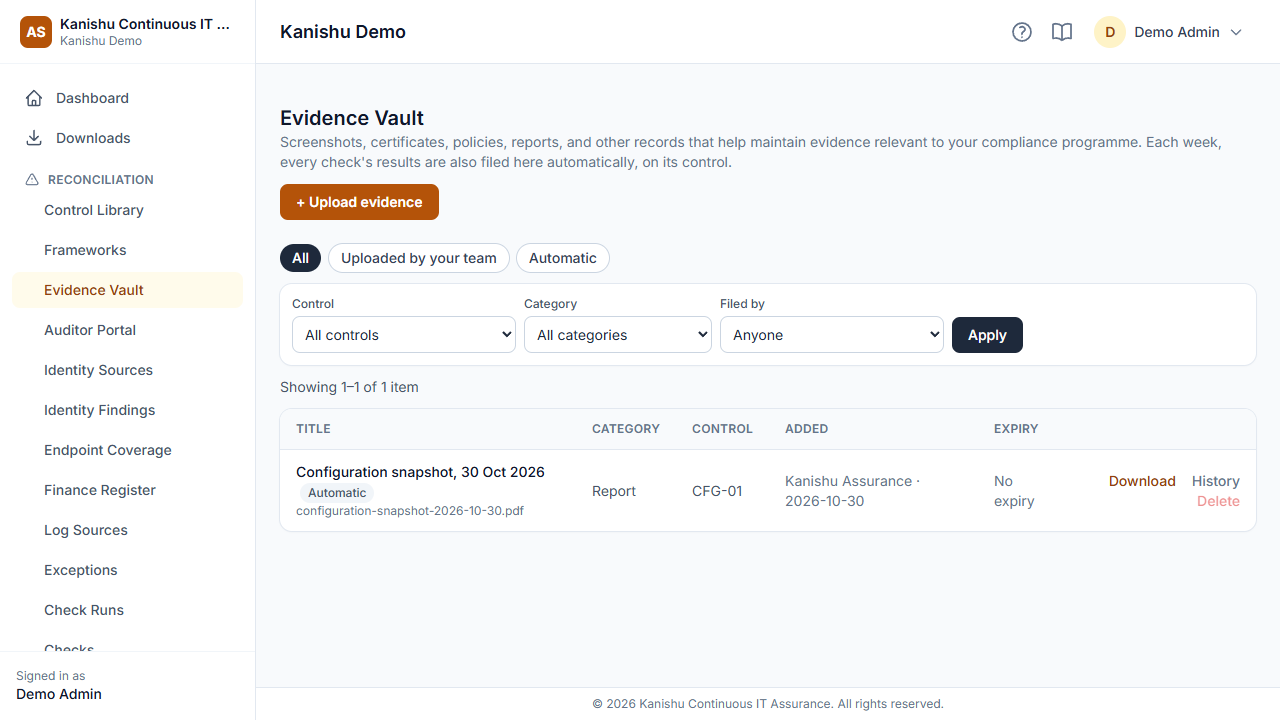Go to Frameworks in the sidebar
Viewport: 1280px width, 720px height.
point(128,250)
